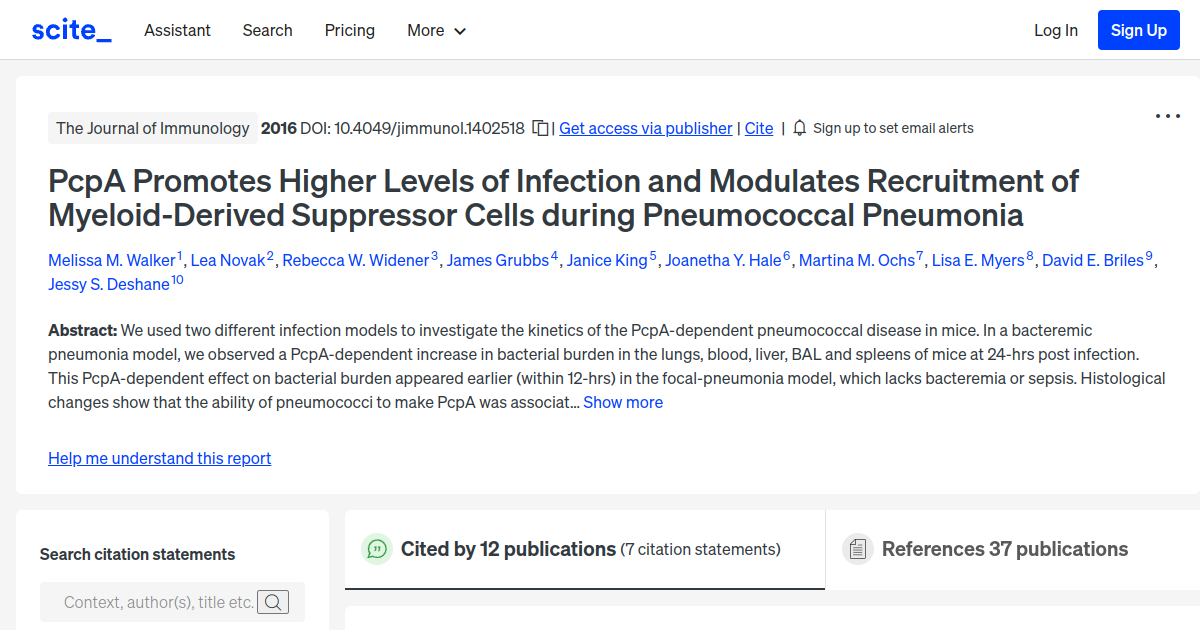Click the scite logo
This screenshot has height=630, width=1200.
(x=70, y=29)
